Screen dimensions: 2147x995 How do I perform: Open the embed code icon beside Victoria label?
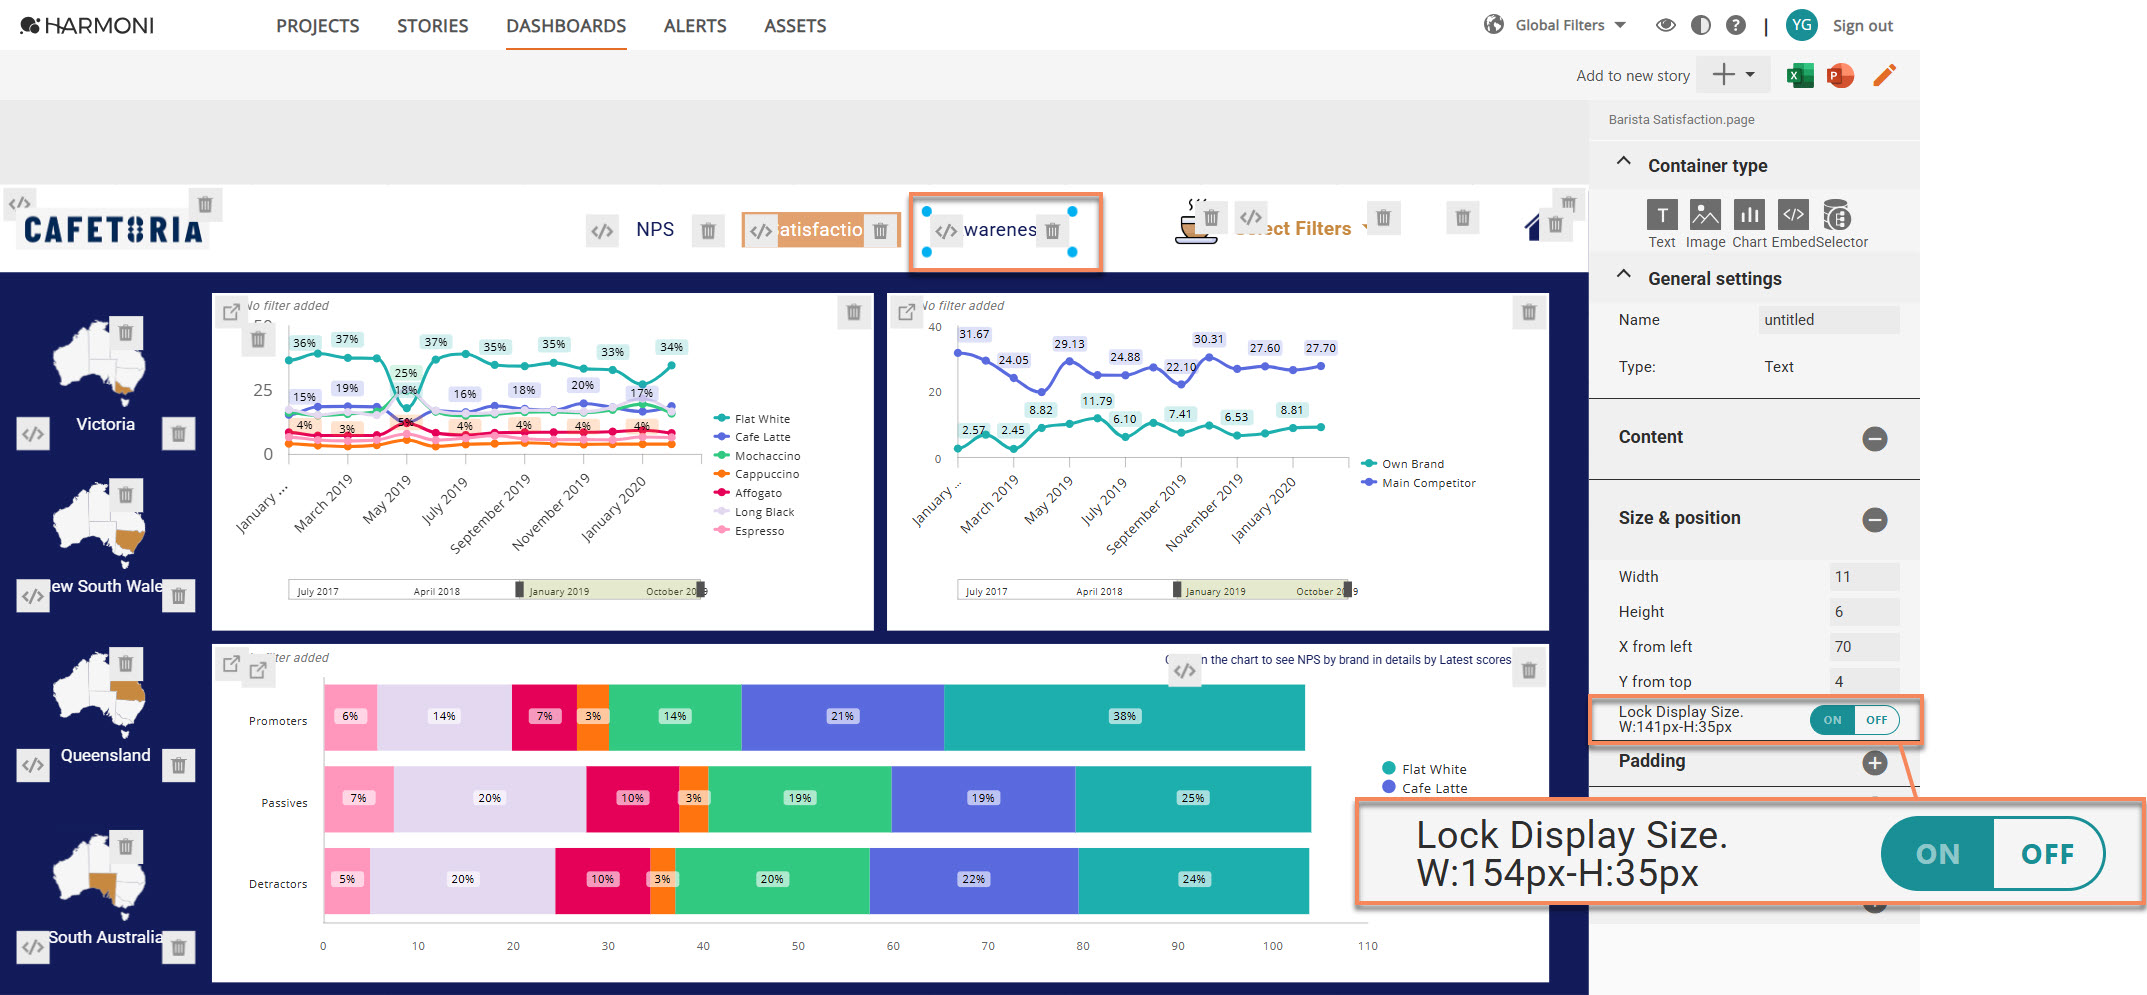coord(33,434)
